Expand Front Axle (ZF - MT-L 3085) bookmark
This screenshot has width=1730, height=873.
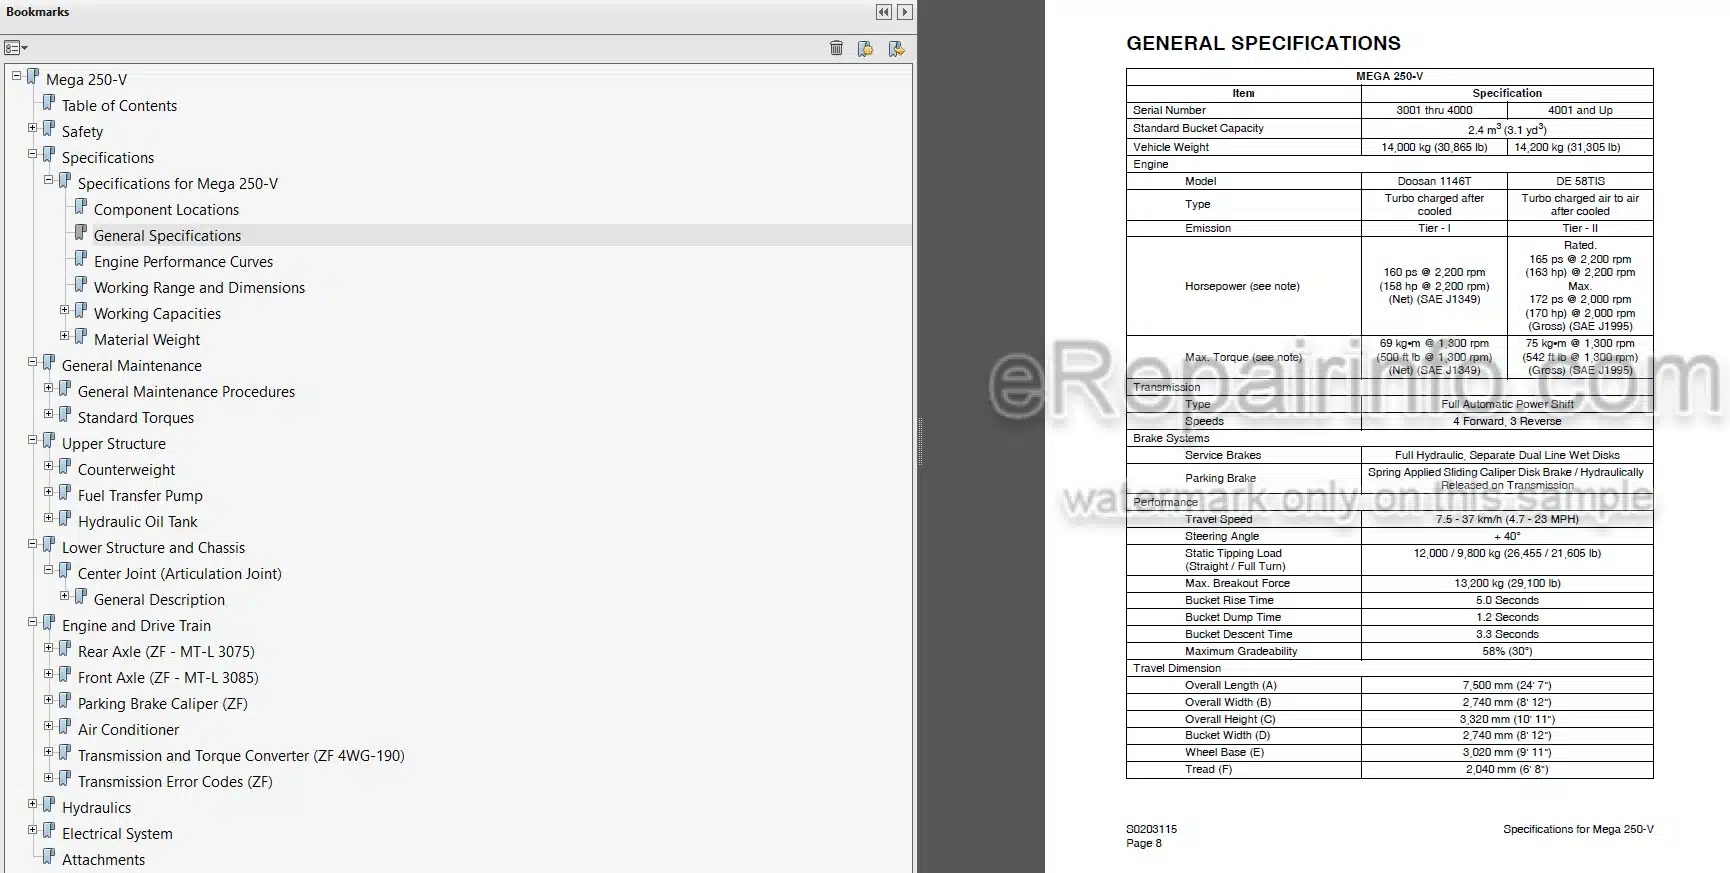click(48, 674)
